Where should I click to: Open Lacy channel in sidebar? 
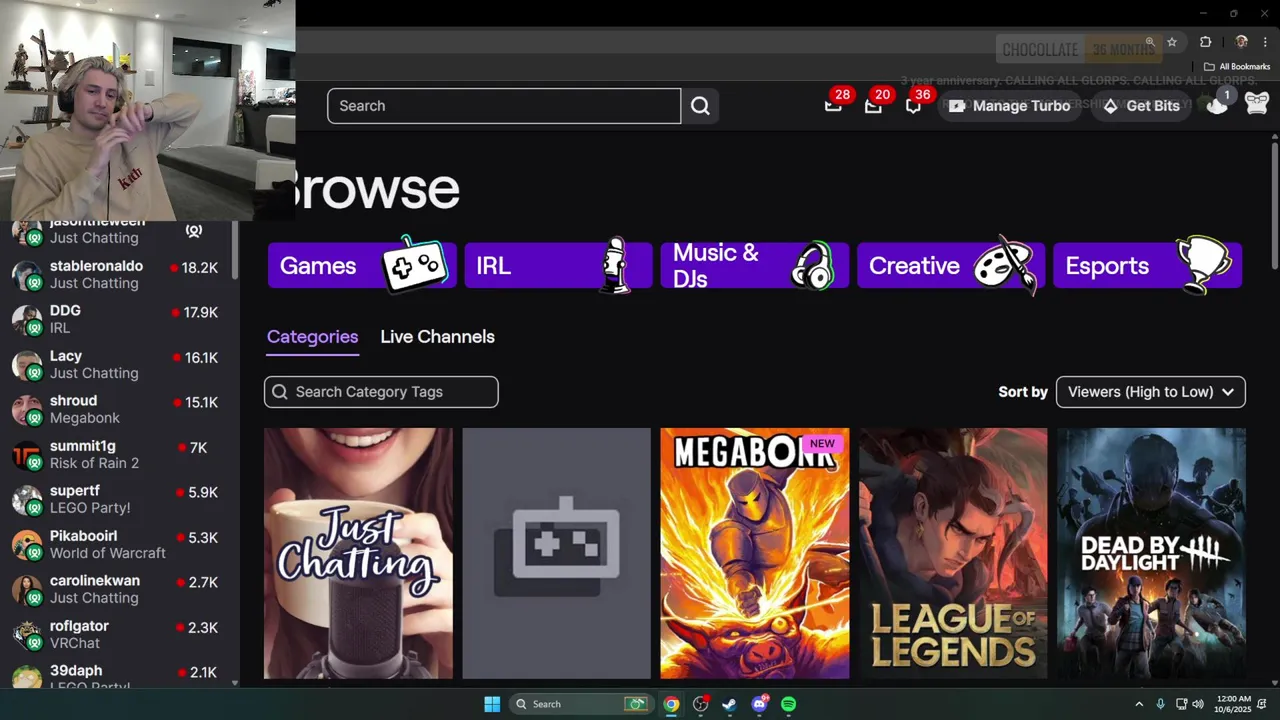tap(118, 364)
